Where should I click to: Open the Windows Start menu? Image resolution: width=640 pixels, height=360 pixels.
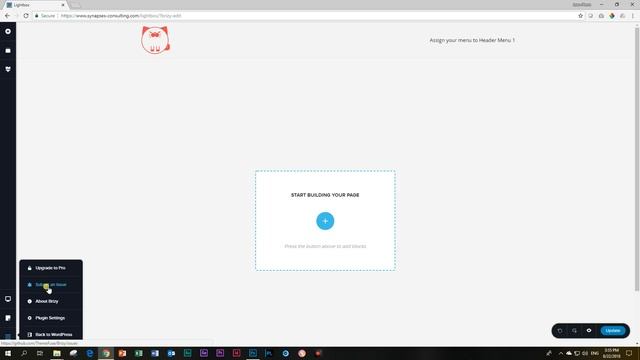pyautogui.click(x=8, y=353)
